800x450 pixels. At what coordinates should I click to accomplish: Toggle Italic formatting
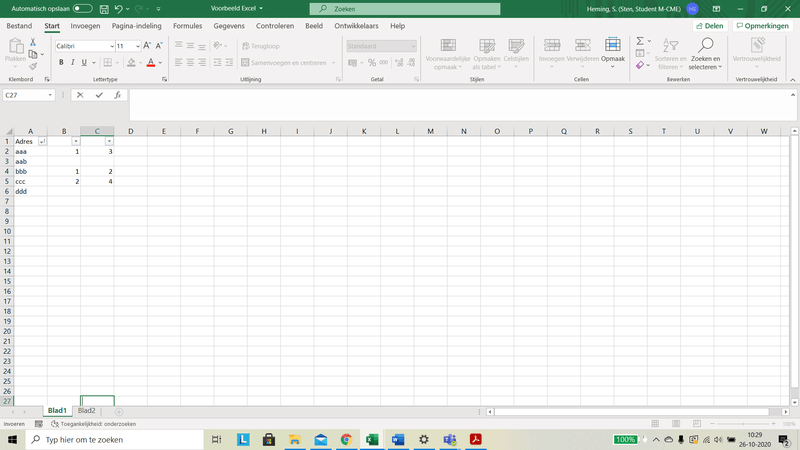[72, 62]
